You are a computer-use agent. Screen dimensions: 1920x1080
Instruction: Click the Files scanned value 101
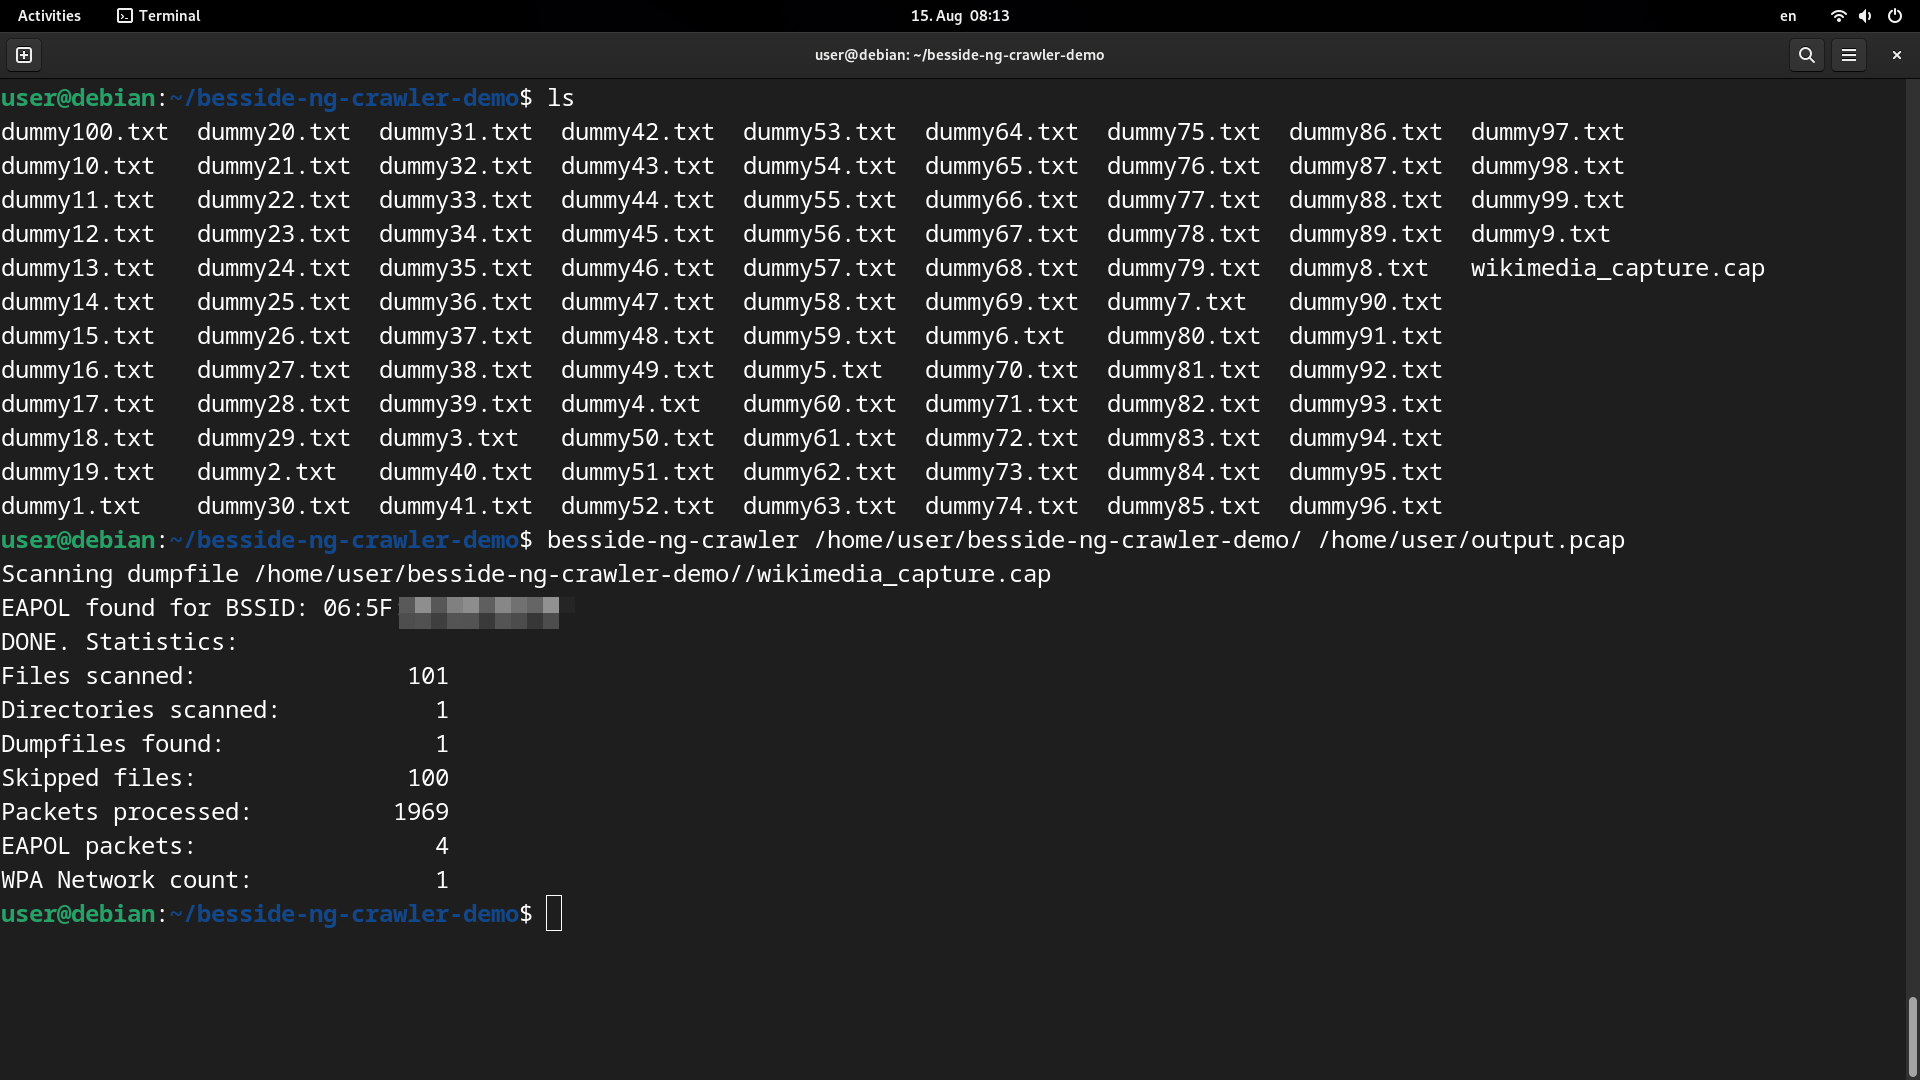pyautogui.click(x=428, y=676)
